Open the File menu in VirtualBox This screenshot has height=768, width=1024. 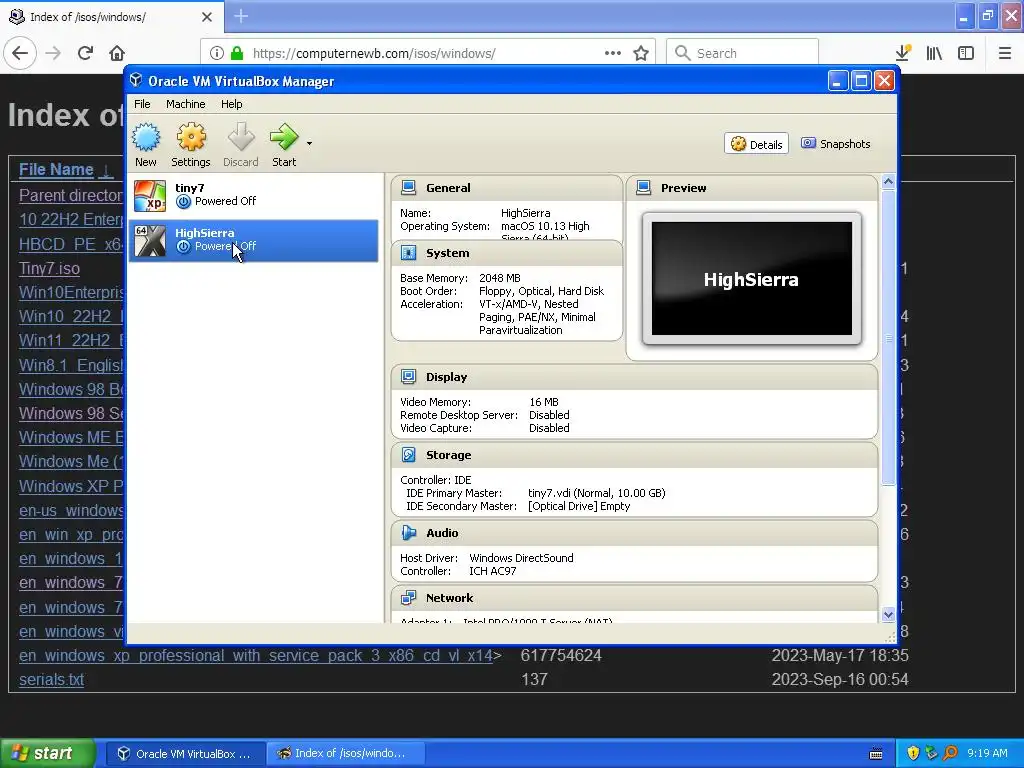click(142, 104)
